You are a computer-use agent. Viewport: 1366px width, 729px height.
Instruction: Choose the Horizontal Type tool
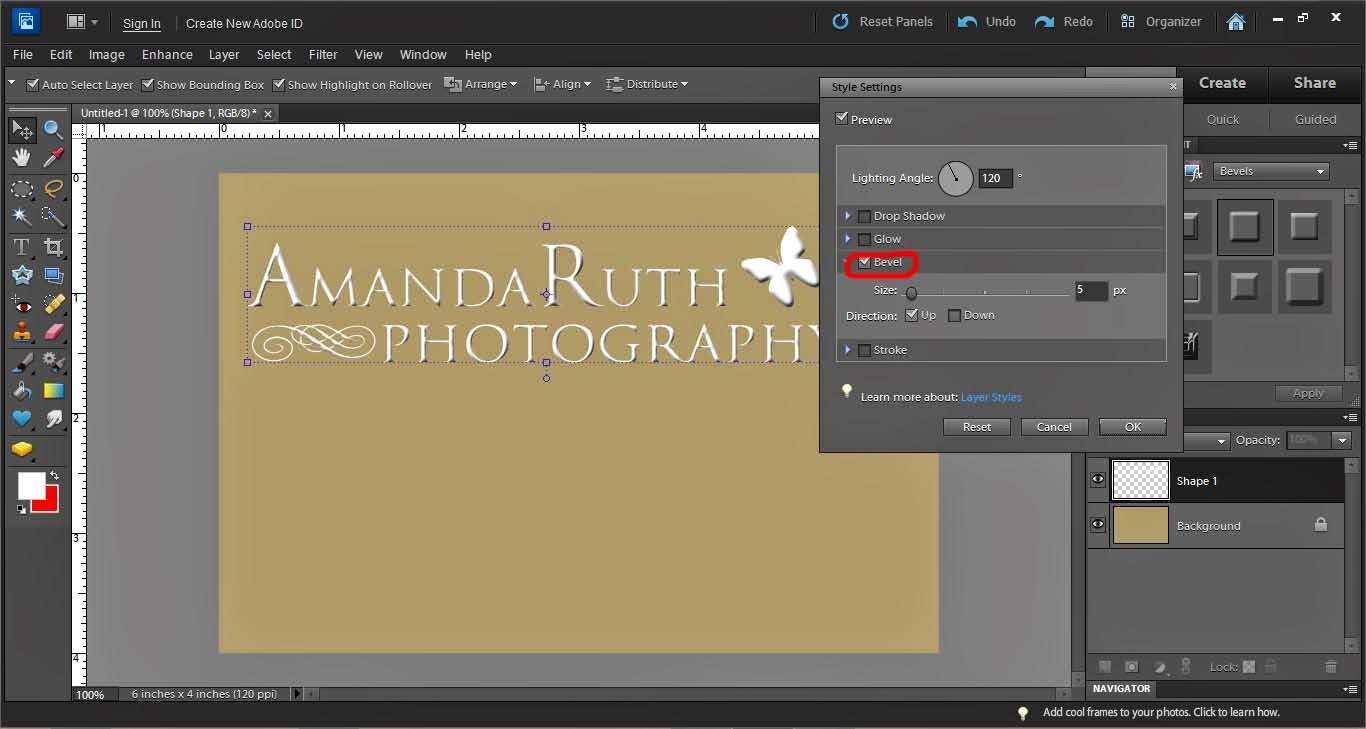pyautogui.click(x=22, y=246)
